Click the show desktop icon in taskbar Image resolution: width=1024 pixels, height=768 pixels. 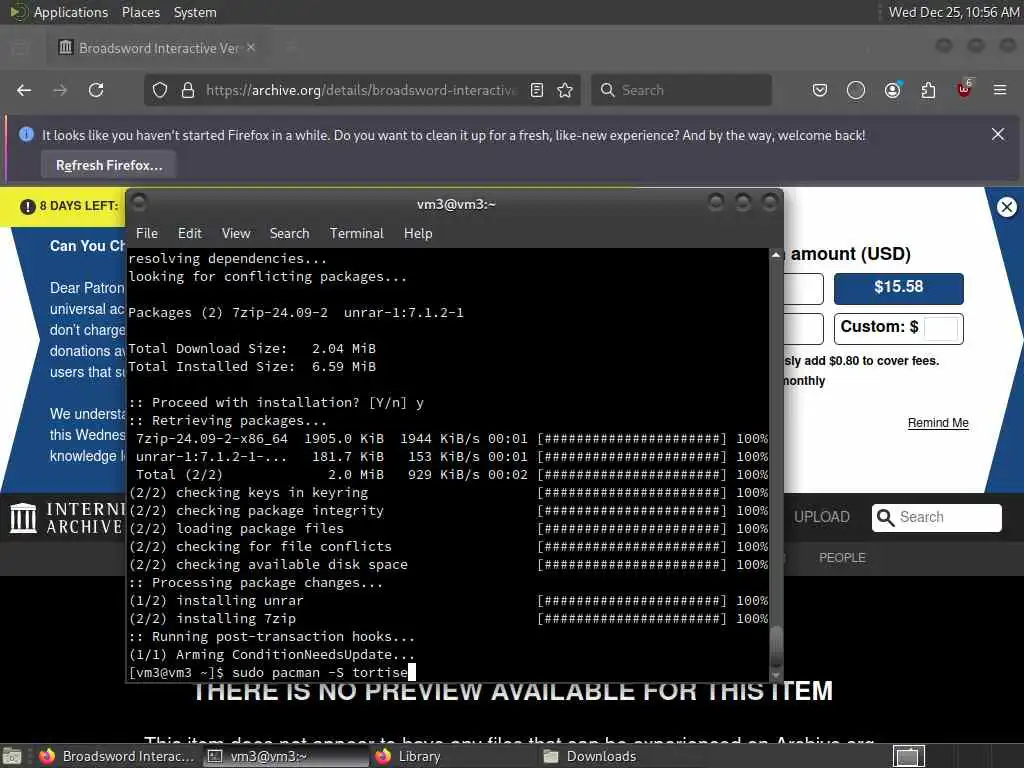pos(12,756)
